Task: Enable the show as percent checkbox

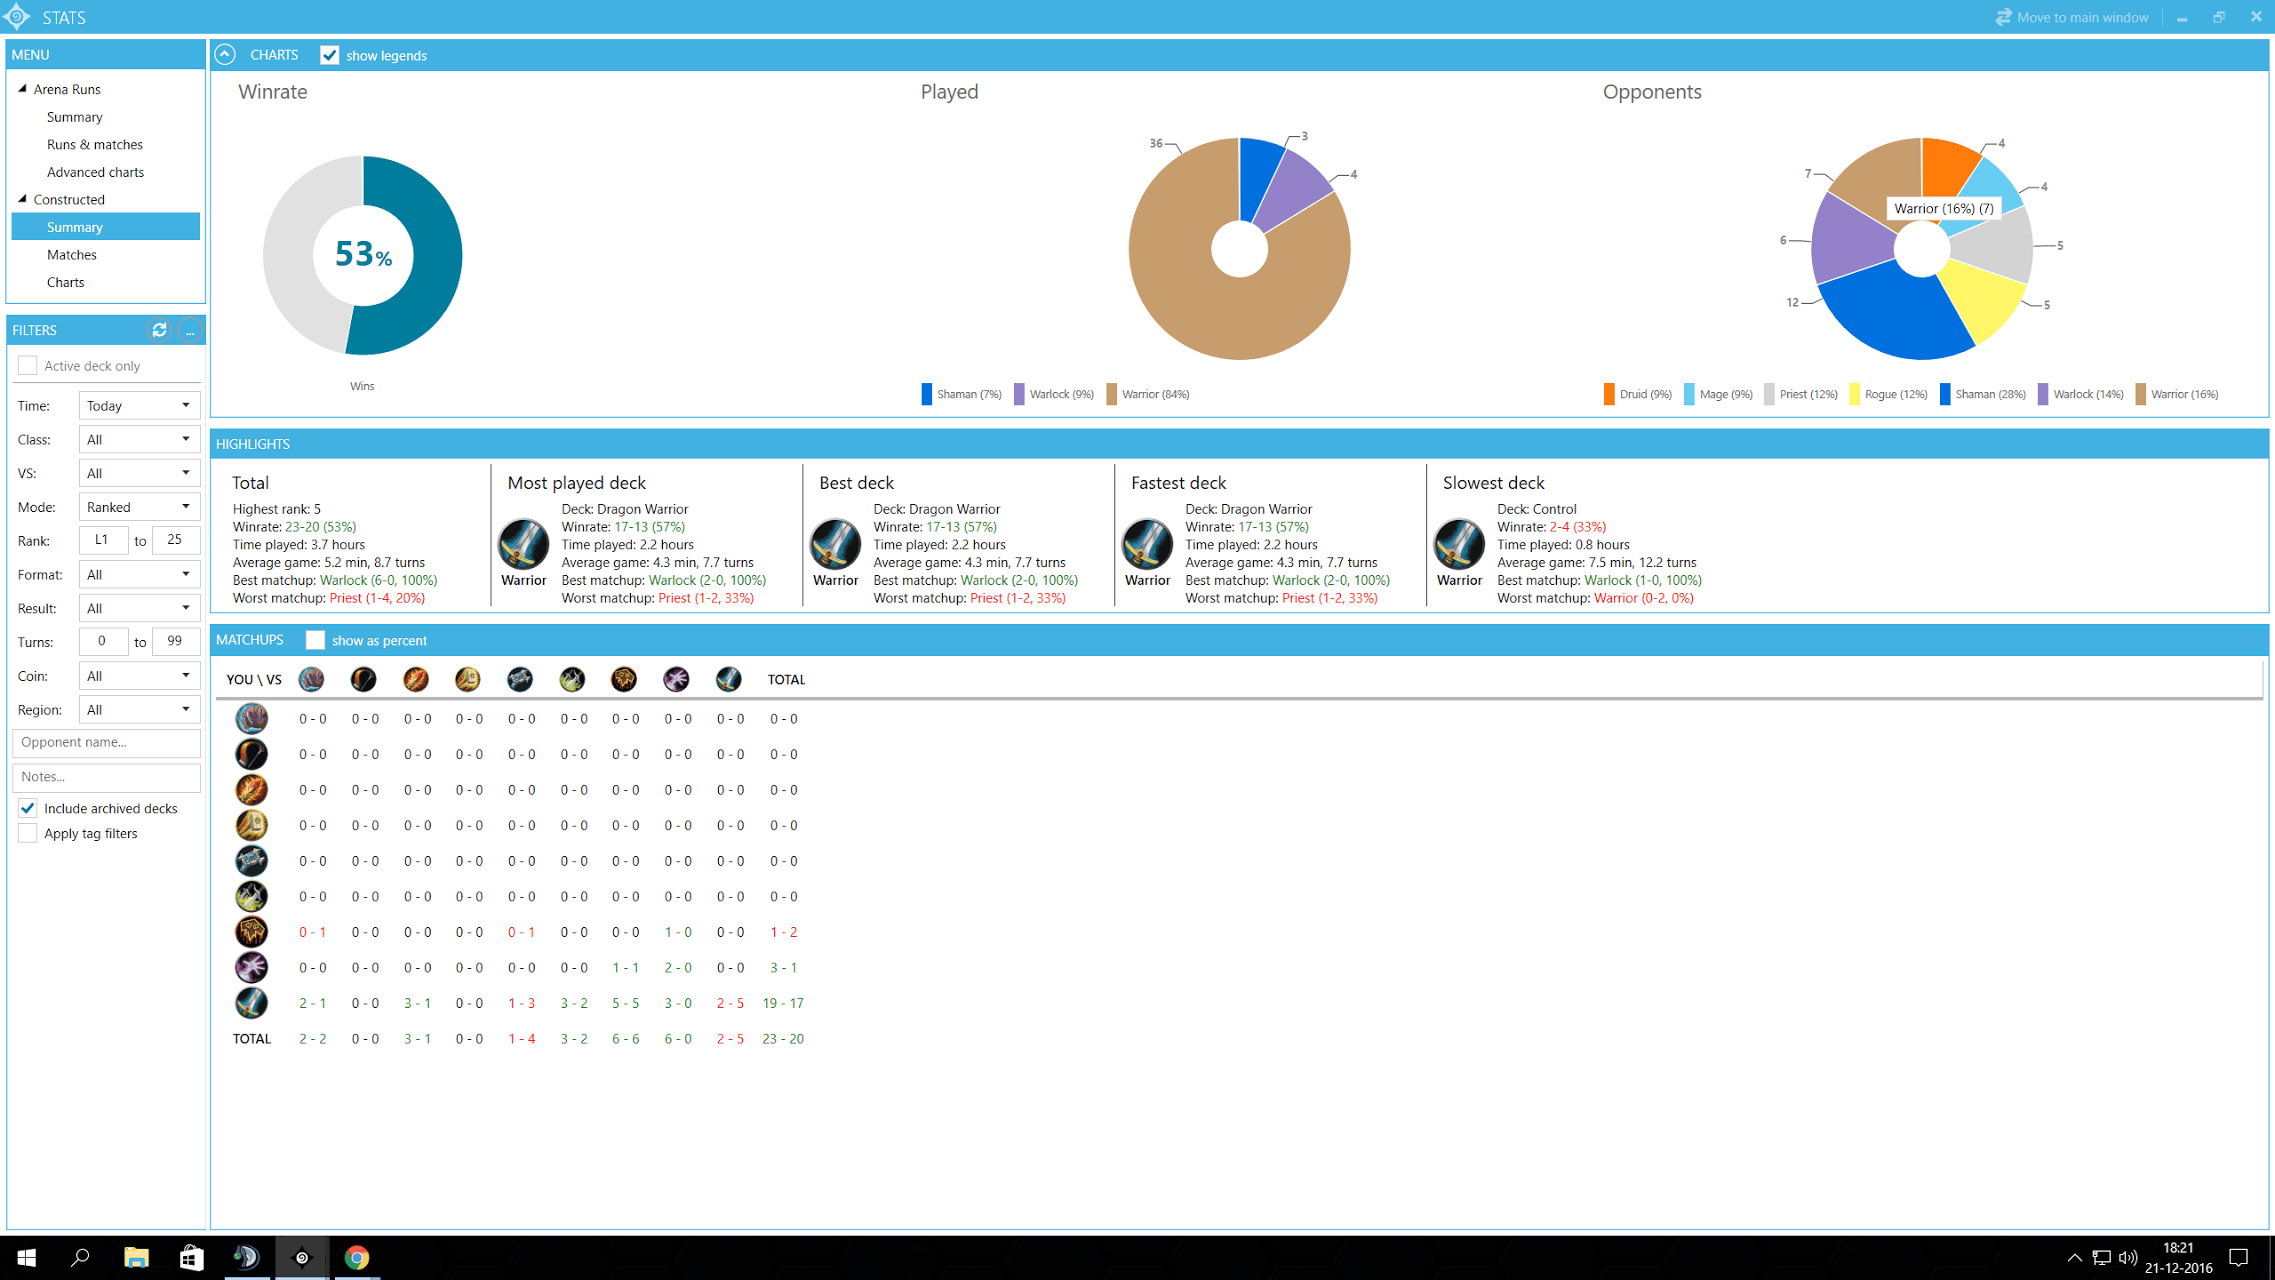Action: pos(315,640)
